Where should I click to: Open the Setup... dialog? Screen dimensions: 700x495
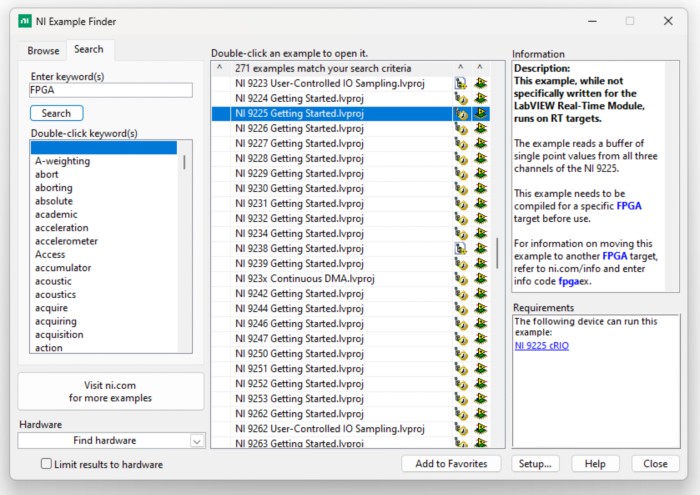[x=535, y=464]
